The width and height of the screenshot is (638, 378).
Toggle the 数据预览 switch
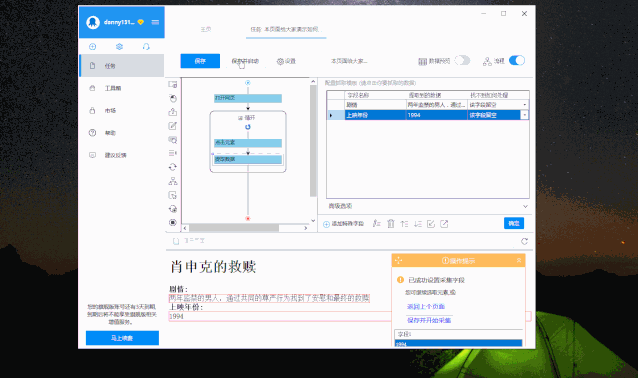point(463,61)
